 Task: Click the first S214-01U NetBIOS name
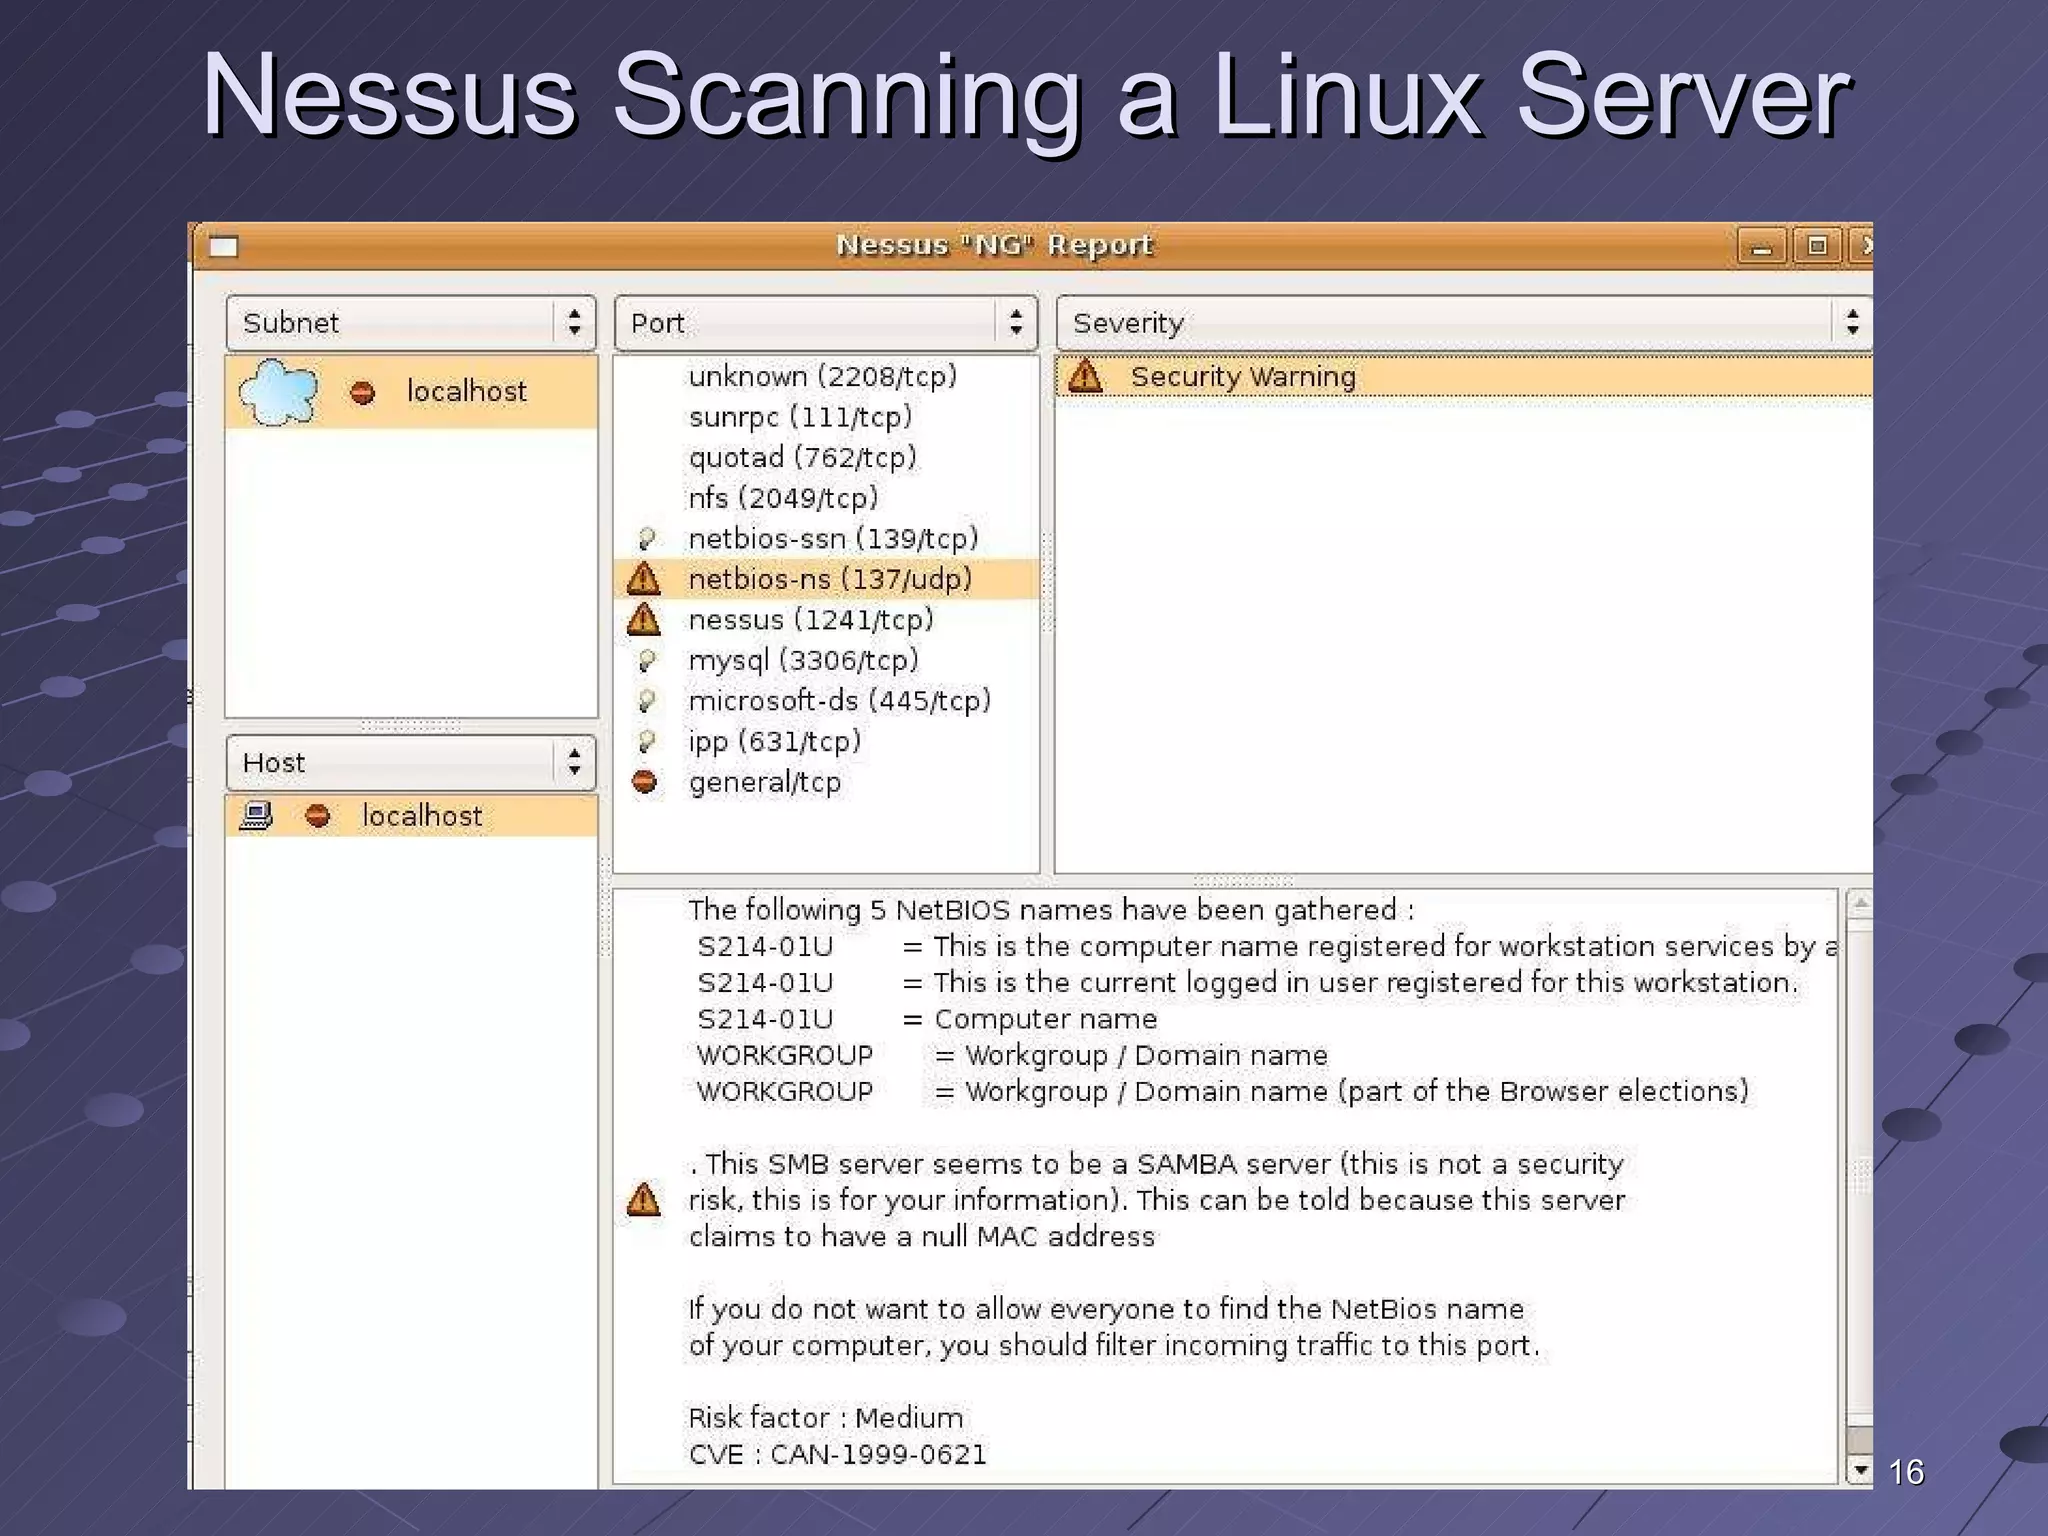click(x=766, y=946)
